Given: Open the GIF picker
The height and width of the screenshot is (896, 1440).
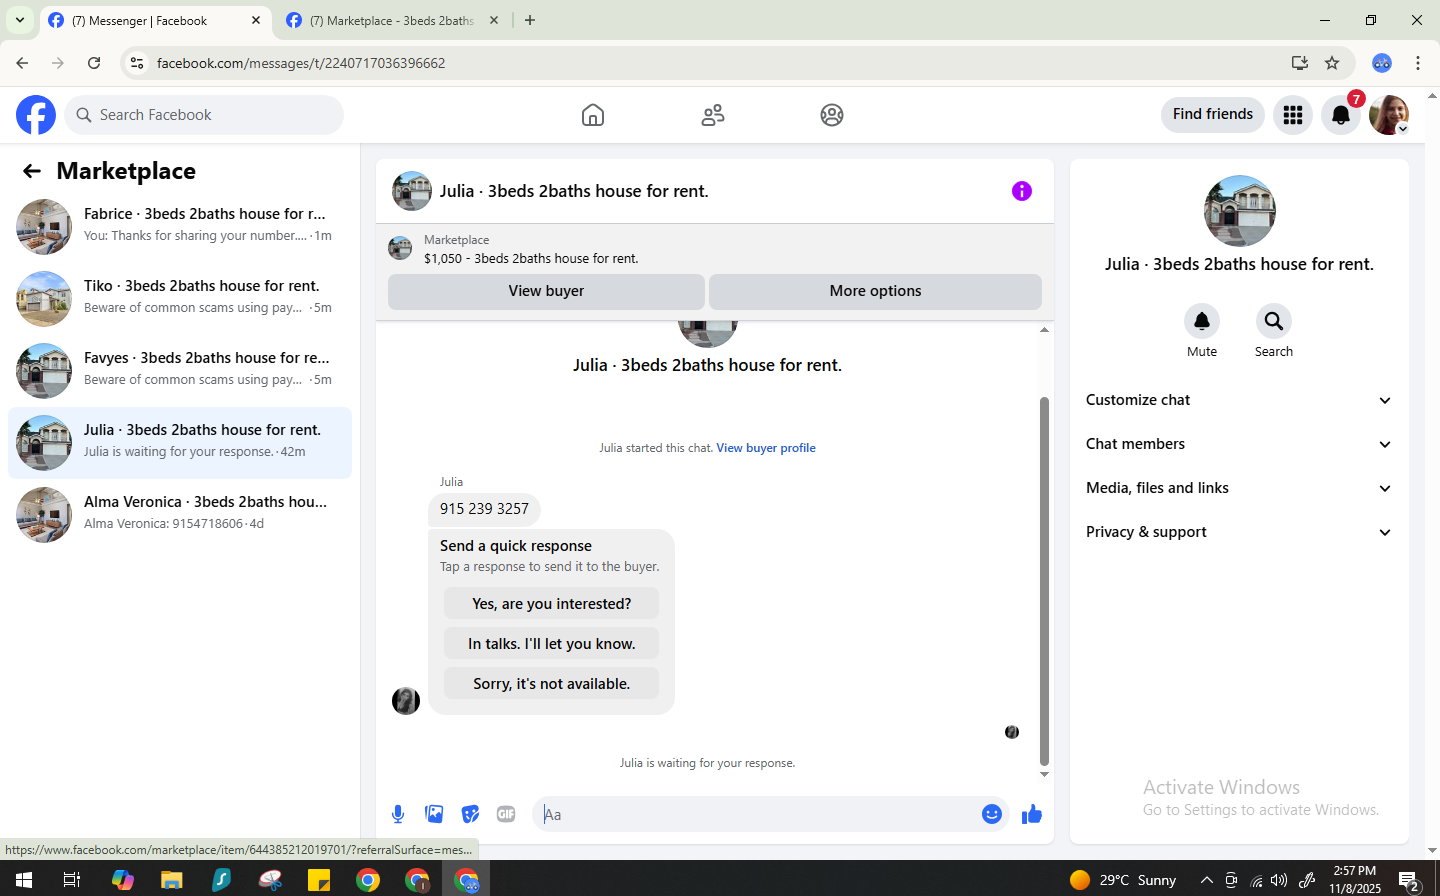Looking at the screenshot, I should click(x=506, y=814).
